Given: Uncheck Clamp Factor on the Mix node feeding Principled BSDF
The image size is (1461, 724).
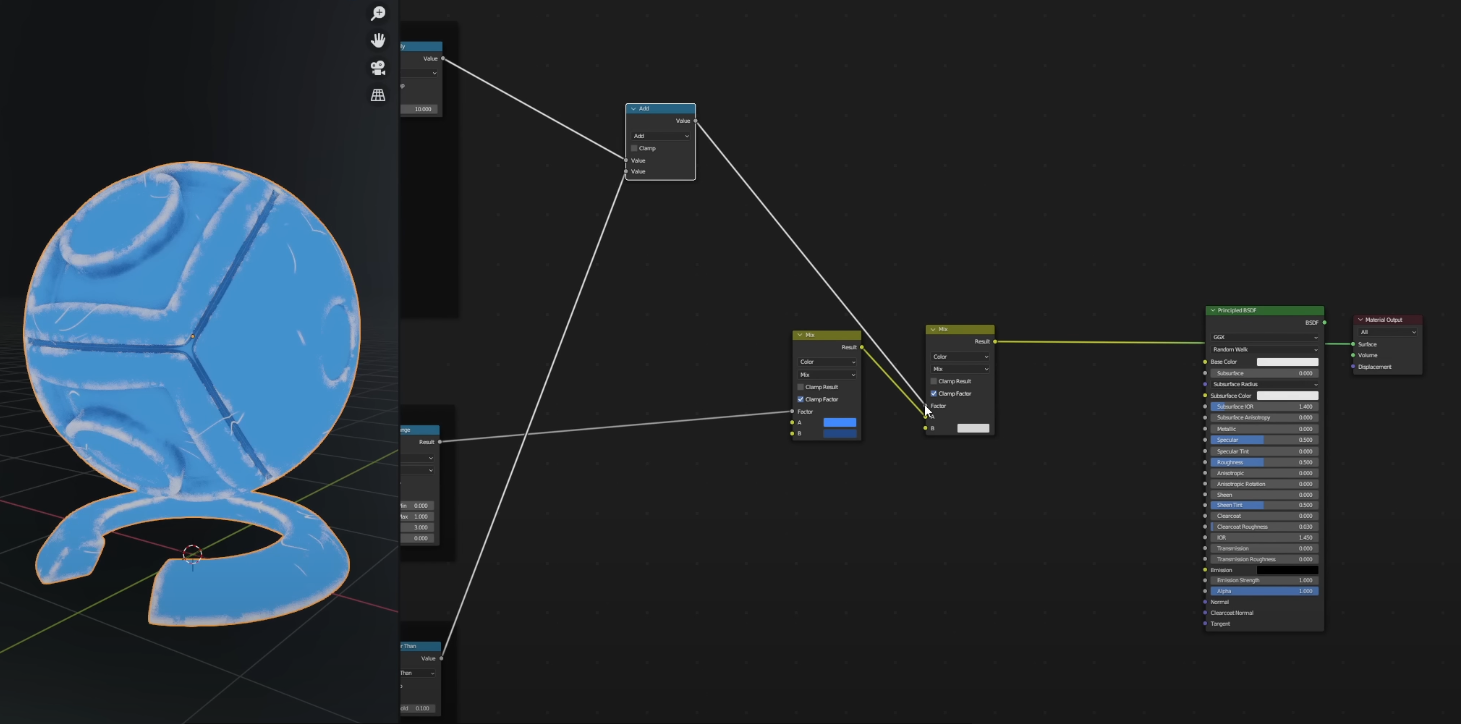Looking at the screenshot, I should click(934, 393).
